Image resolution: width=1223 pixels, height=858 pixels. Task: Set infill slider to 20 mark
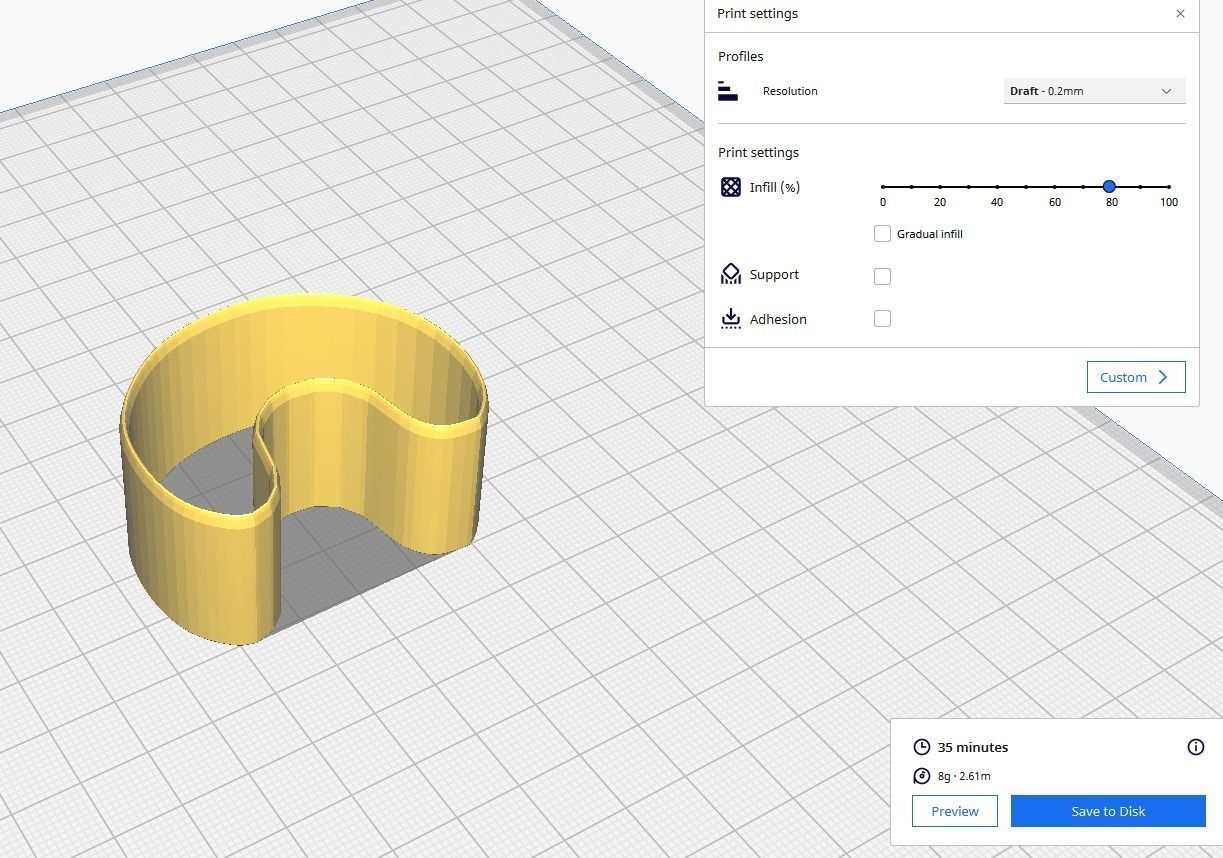point(940,187)
